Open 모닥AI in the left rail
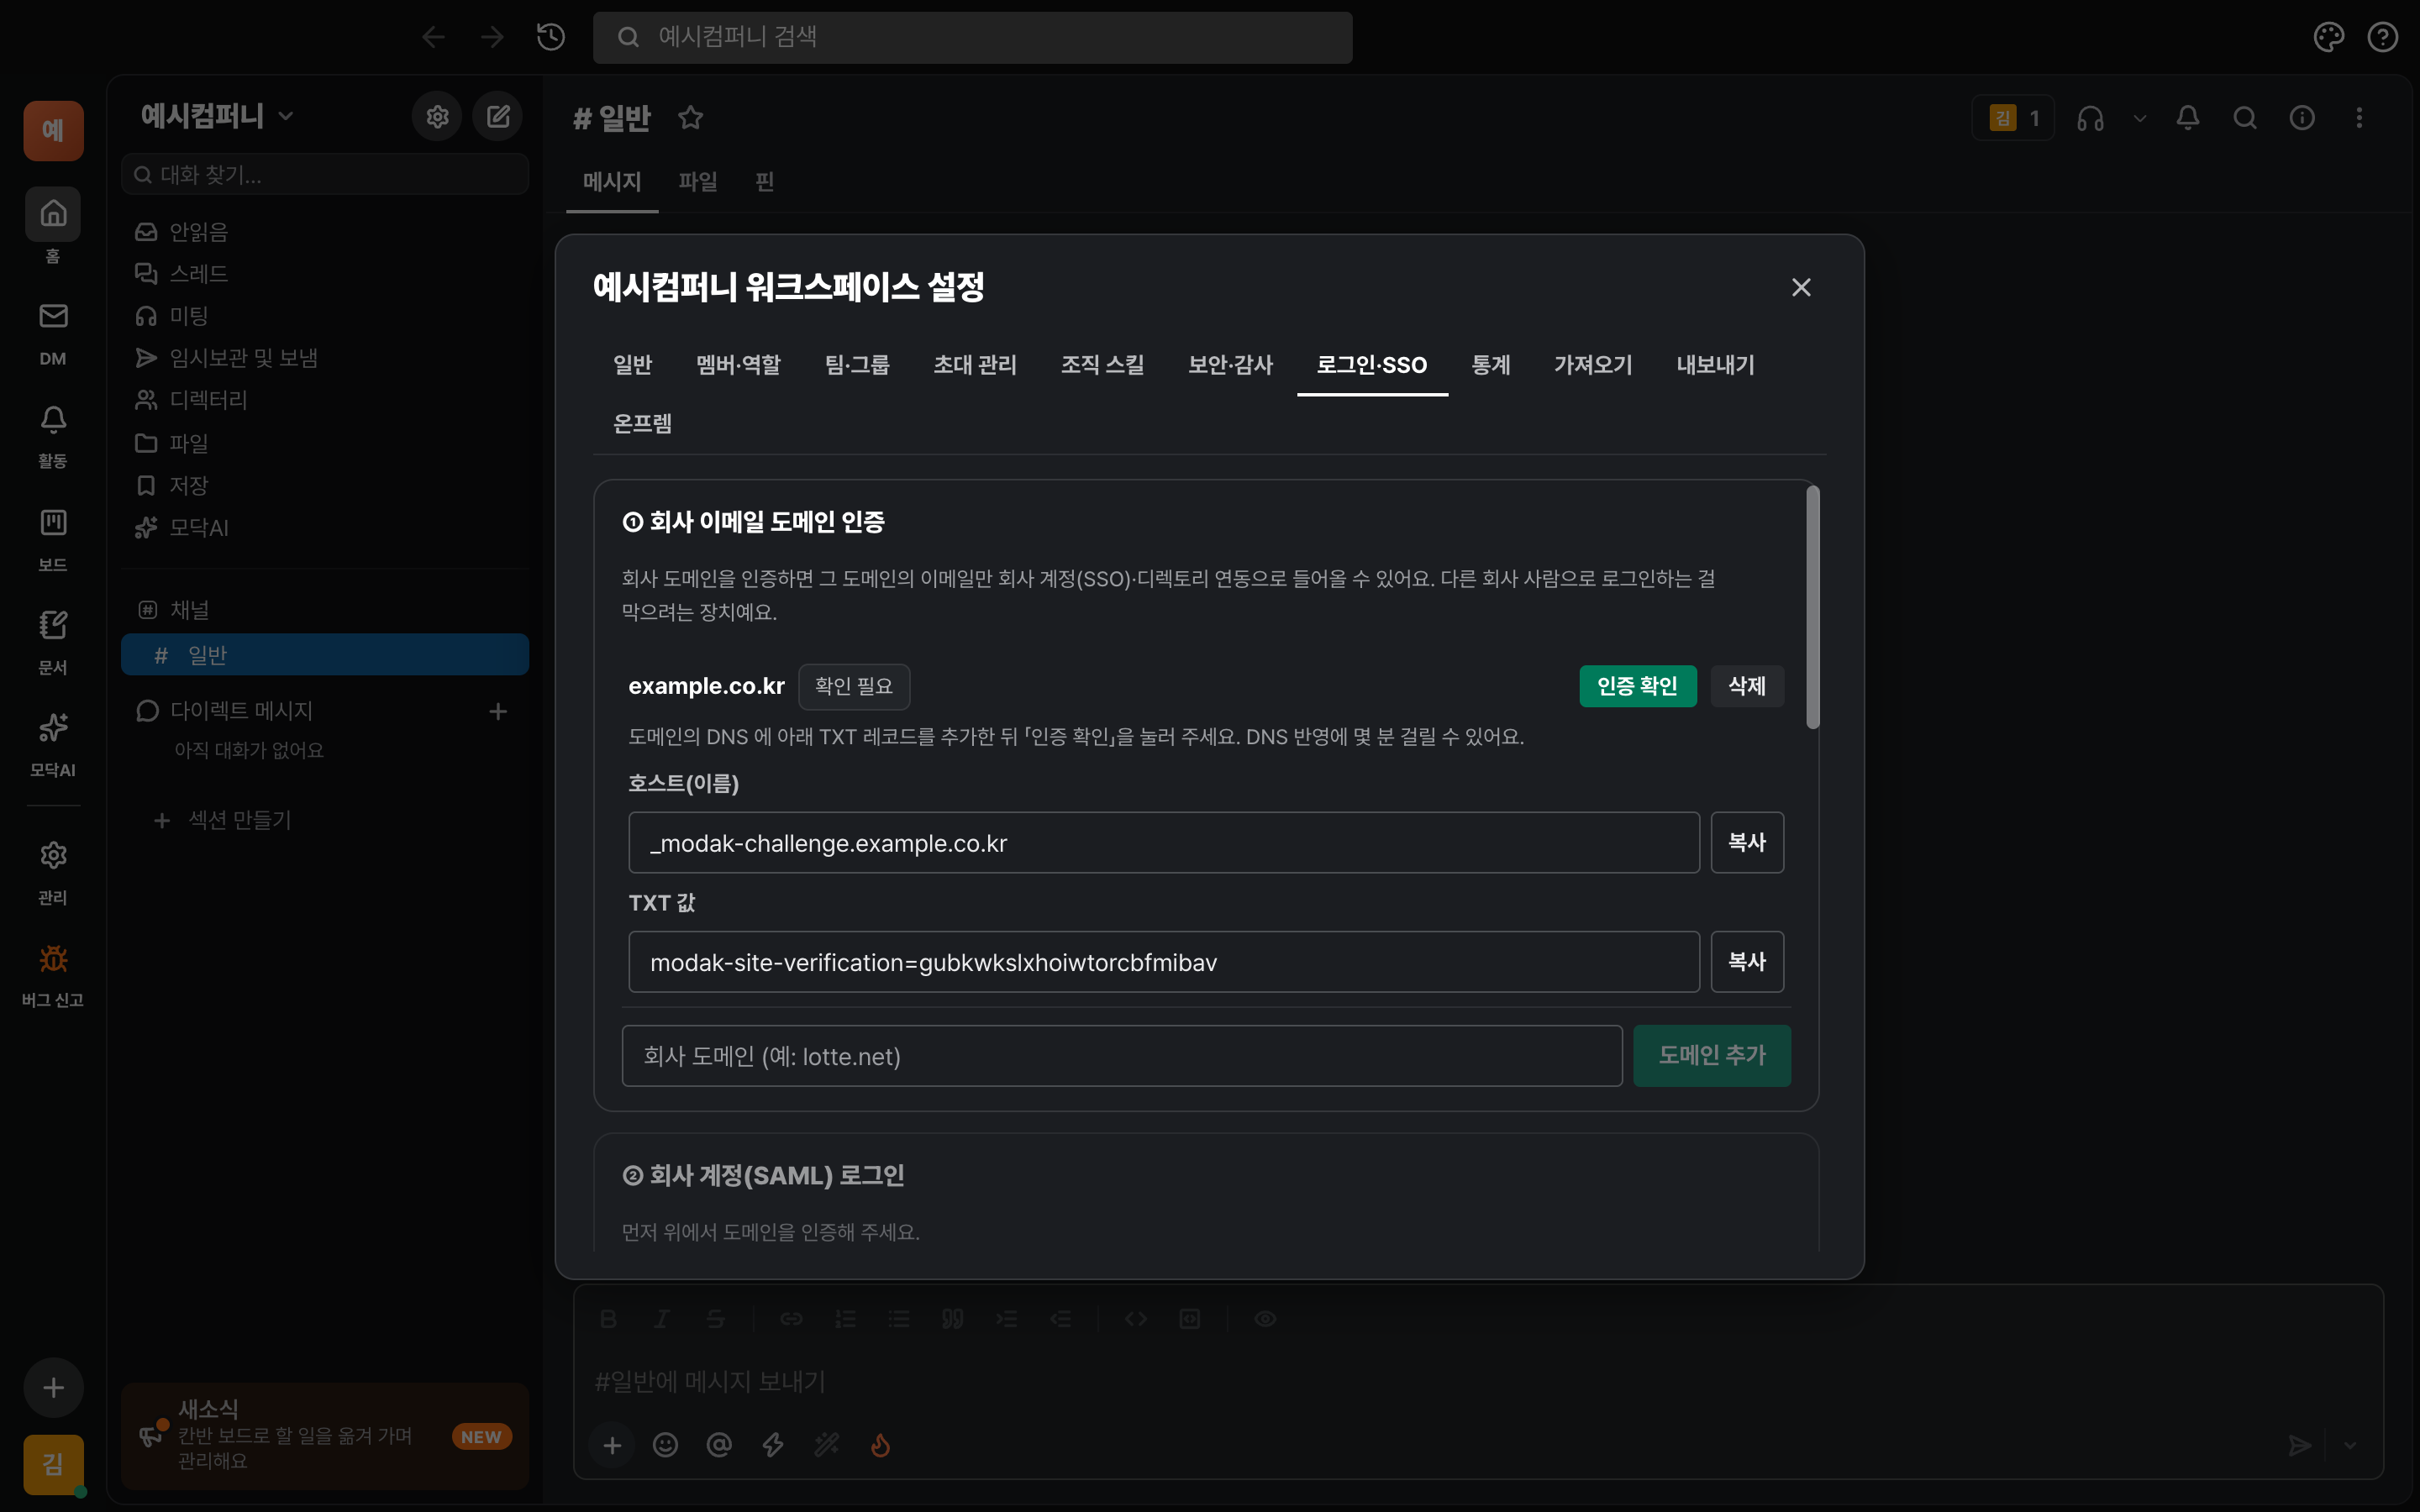Image resolution: width=2420 pixels, height=1512 pixels. coord(53,746)
